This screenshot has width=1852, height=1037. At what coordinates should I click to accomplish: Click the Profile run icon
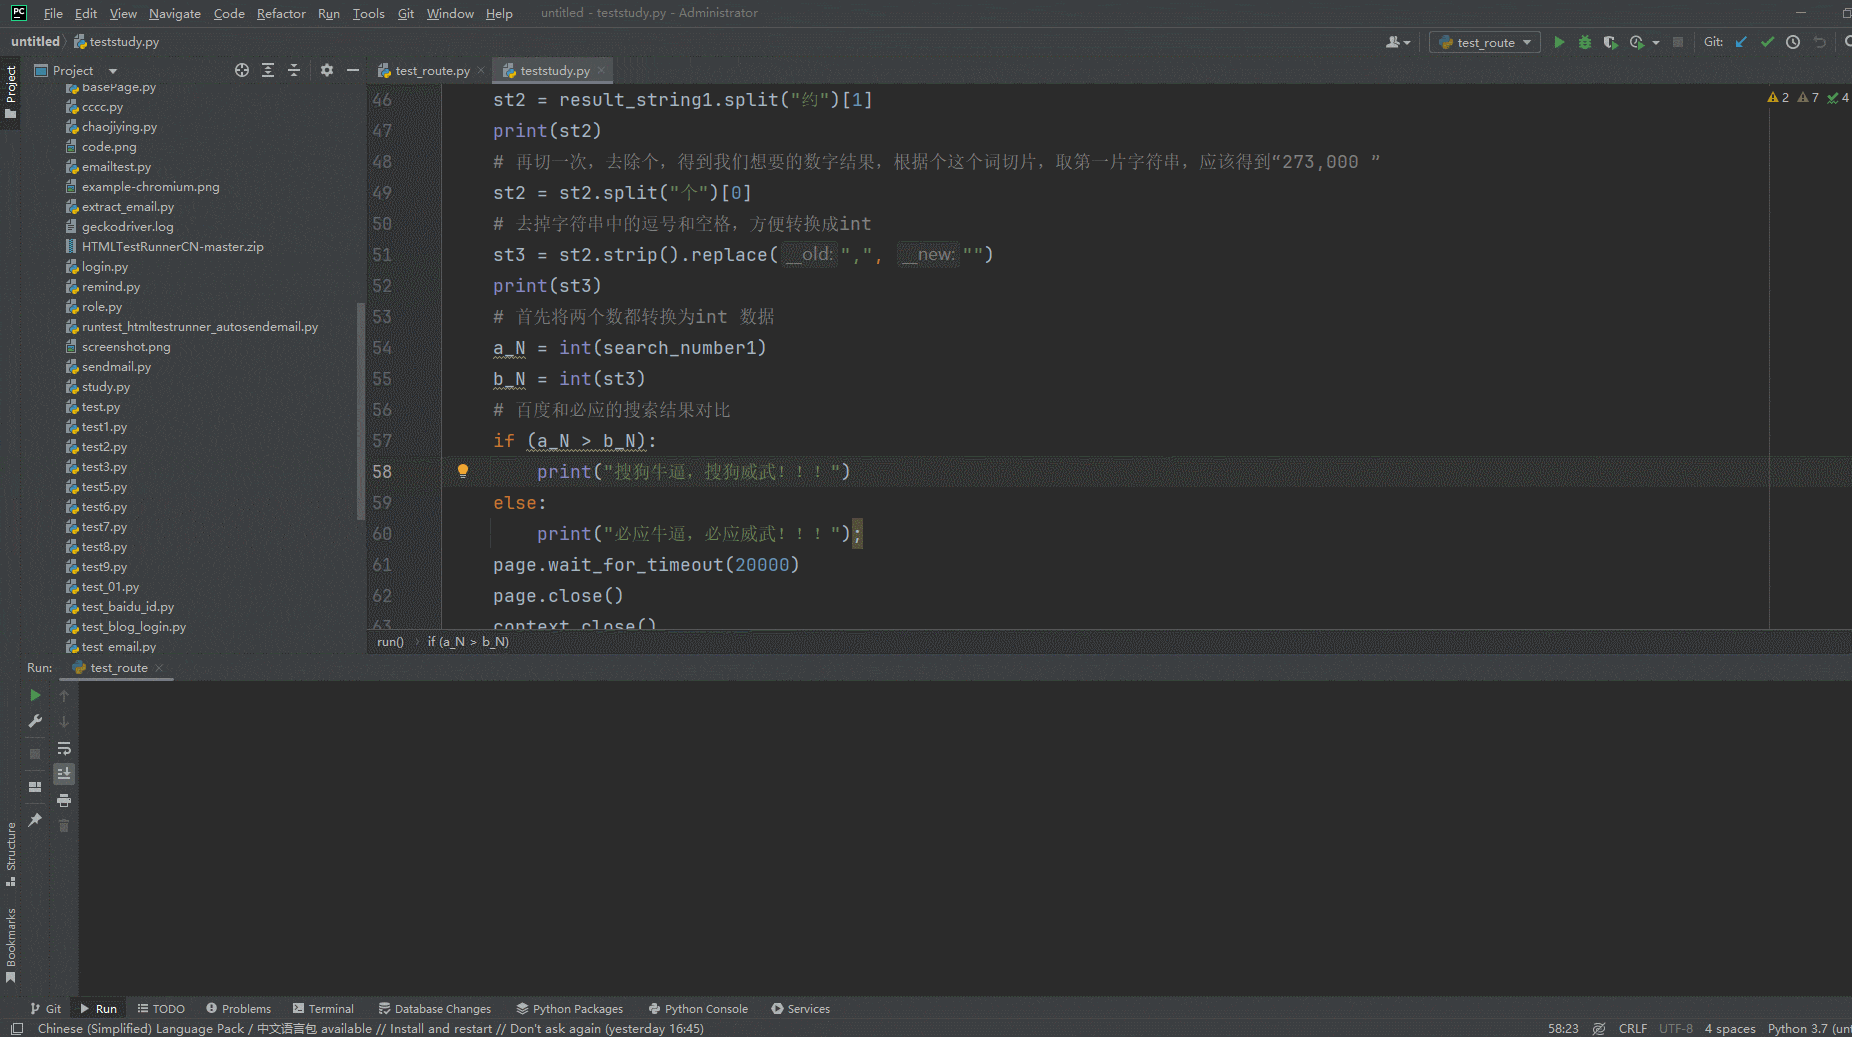(1636, 42)
